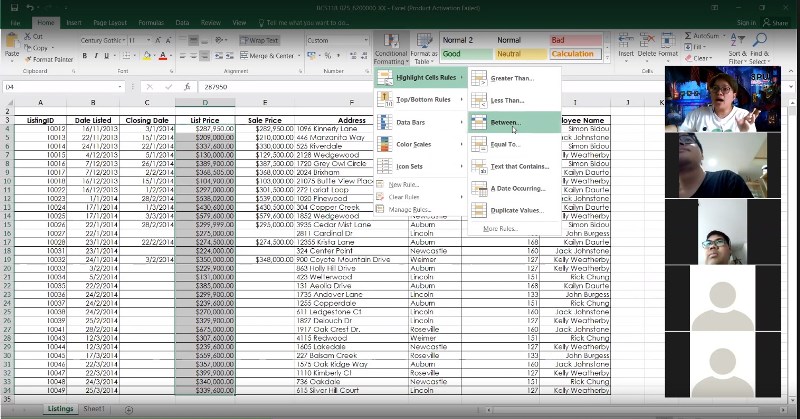Click the Share button
The image size is (800, 419).
tap(774, 22)
